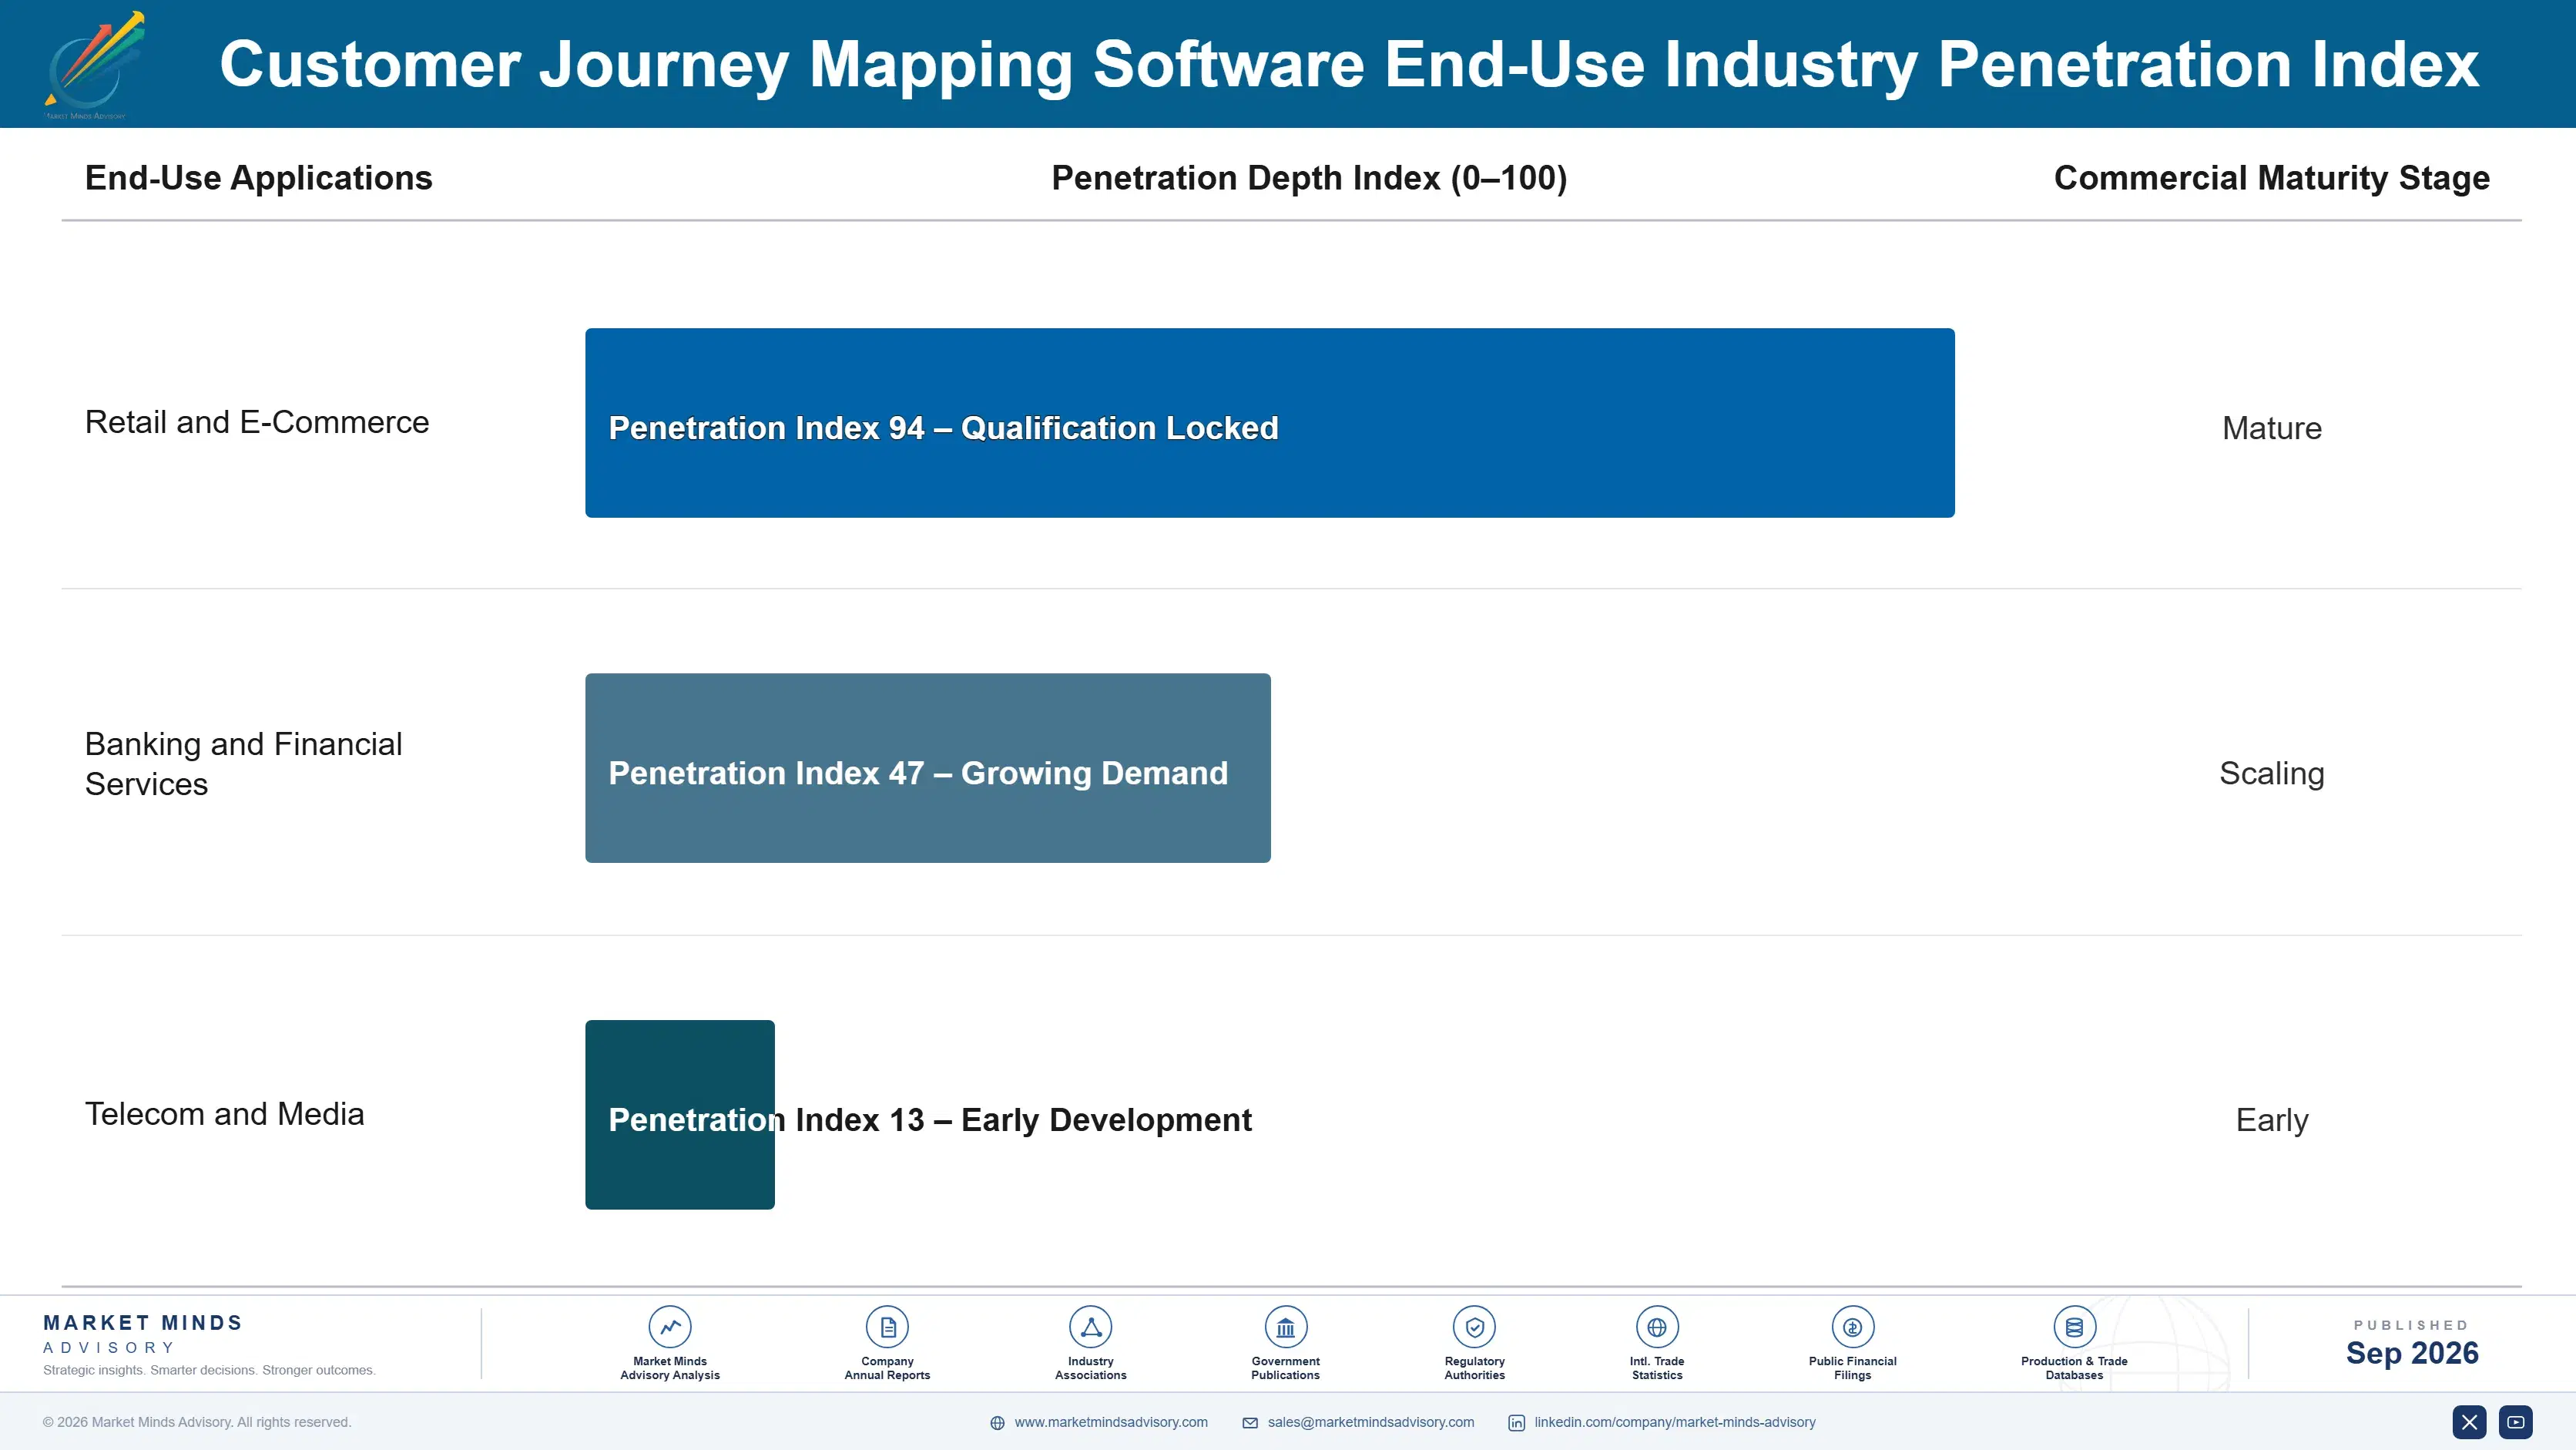Click the Strategic insights tagline text
The image size is (2576, 1450).
pos(209,1370)
